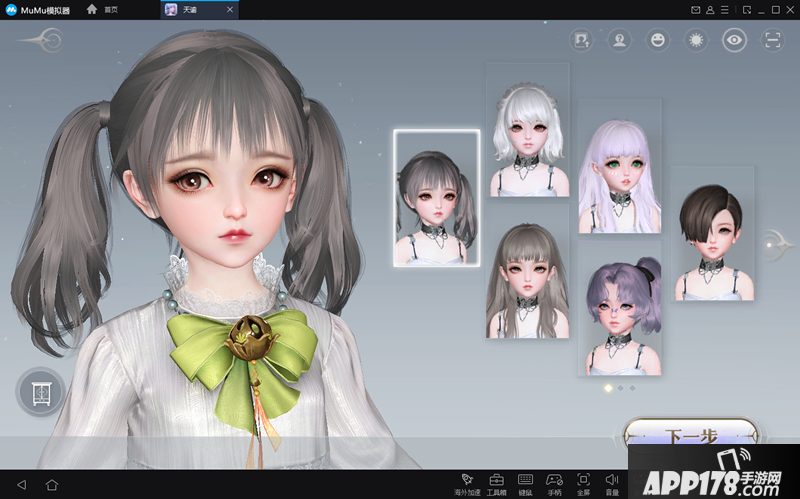Toggle the eye visibility icon
The image size is (800, 499).
[x=734, y=40]
